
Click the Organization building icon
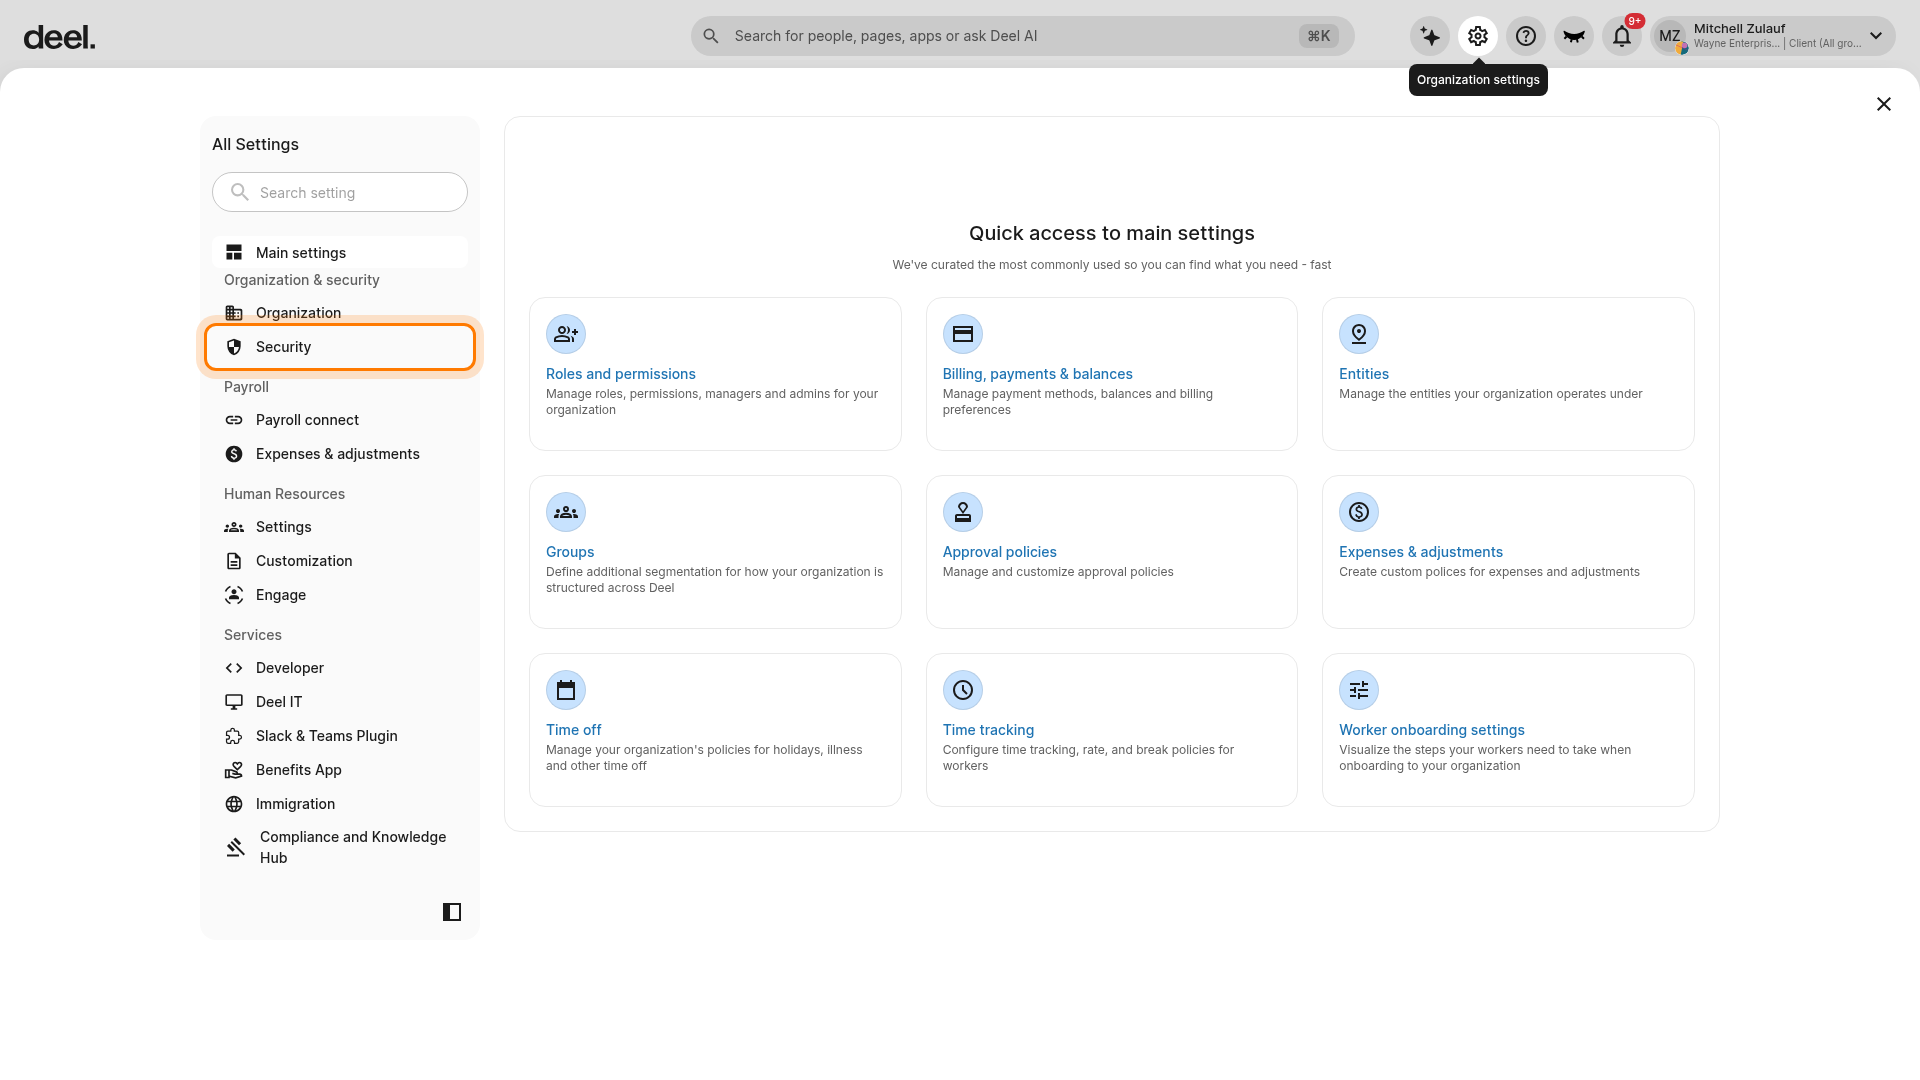point(234,313)
